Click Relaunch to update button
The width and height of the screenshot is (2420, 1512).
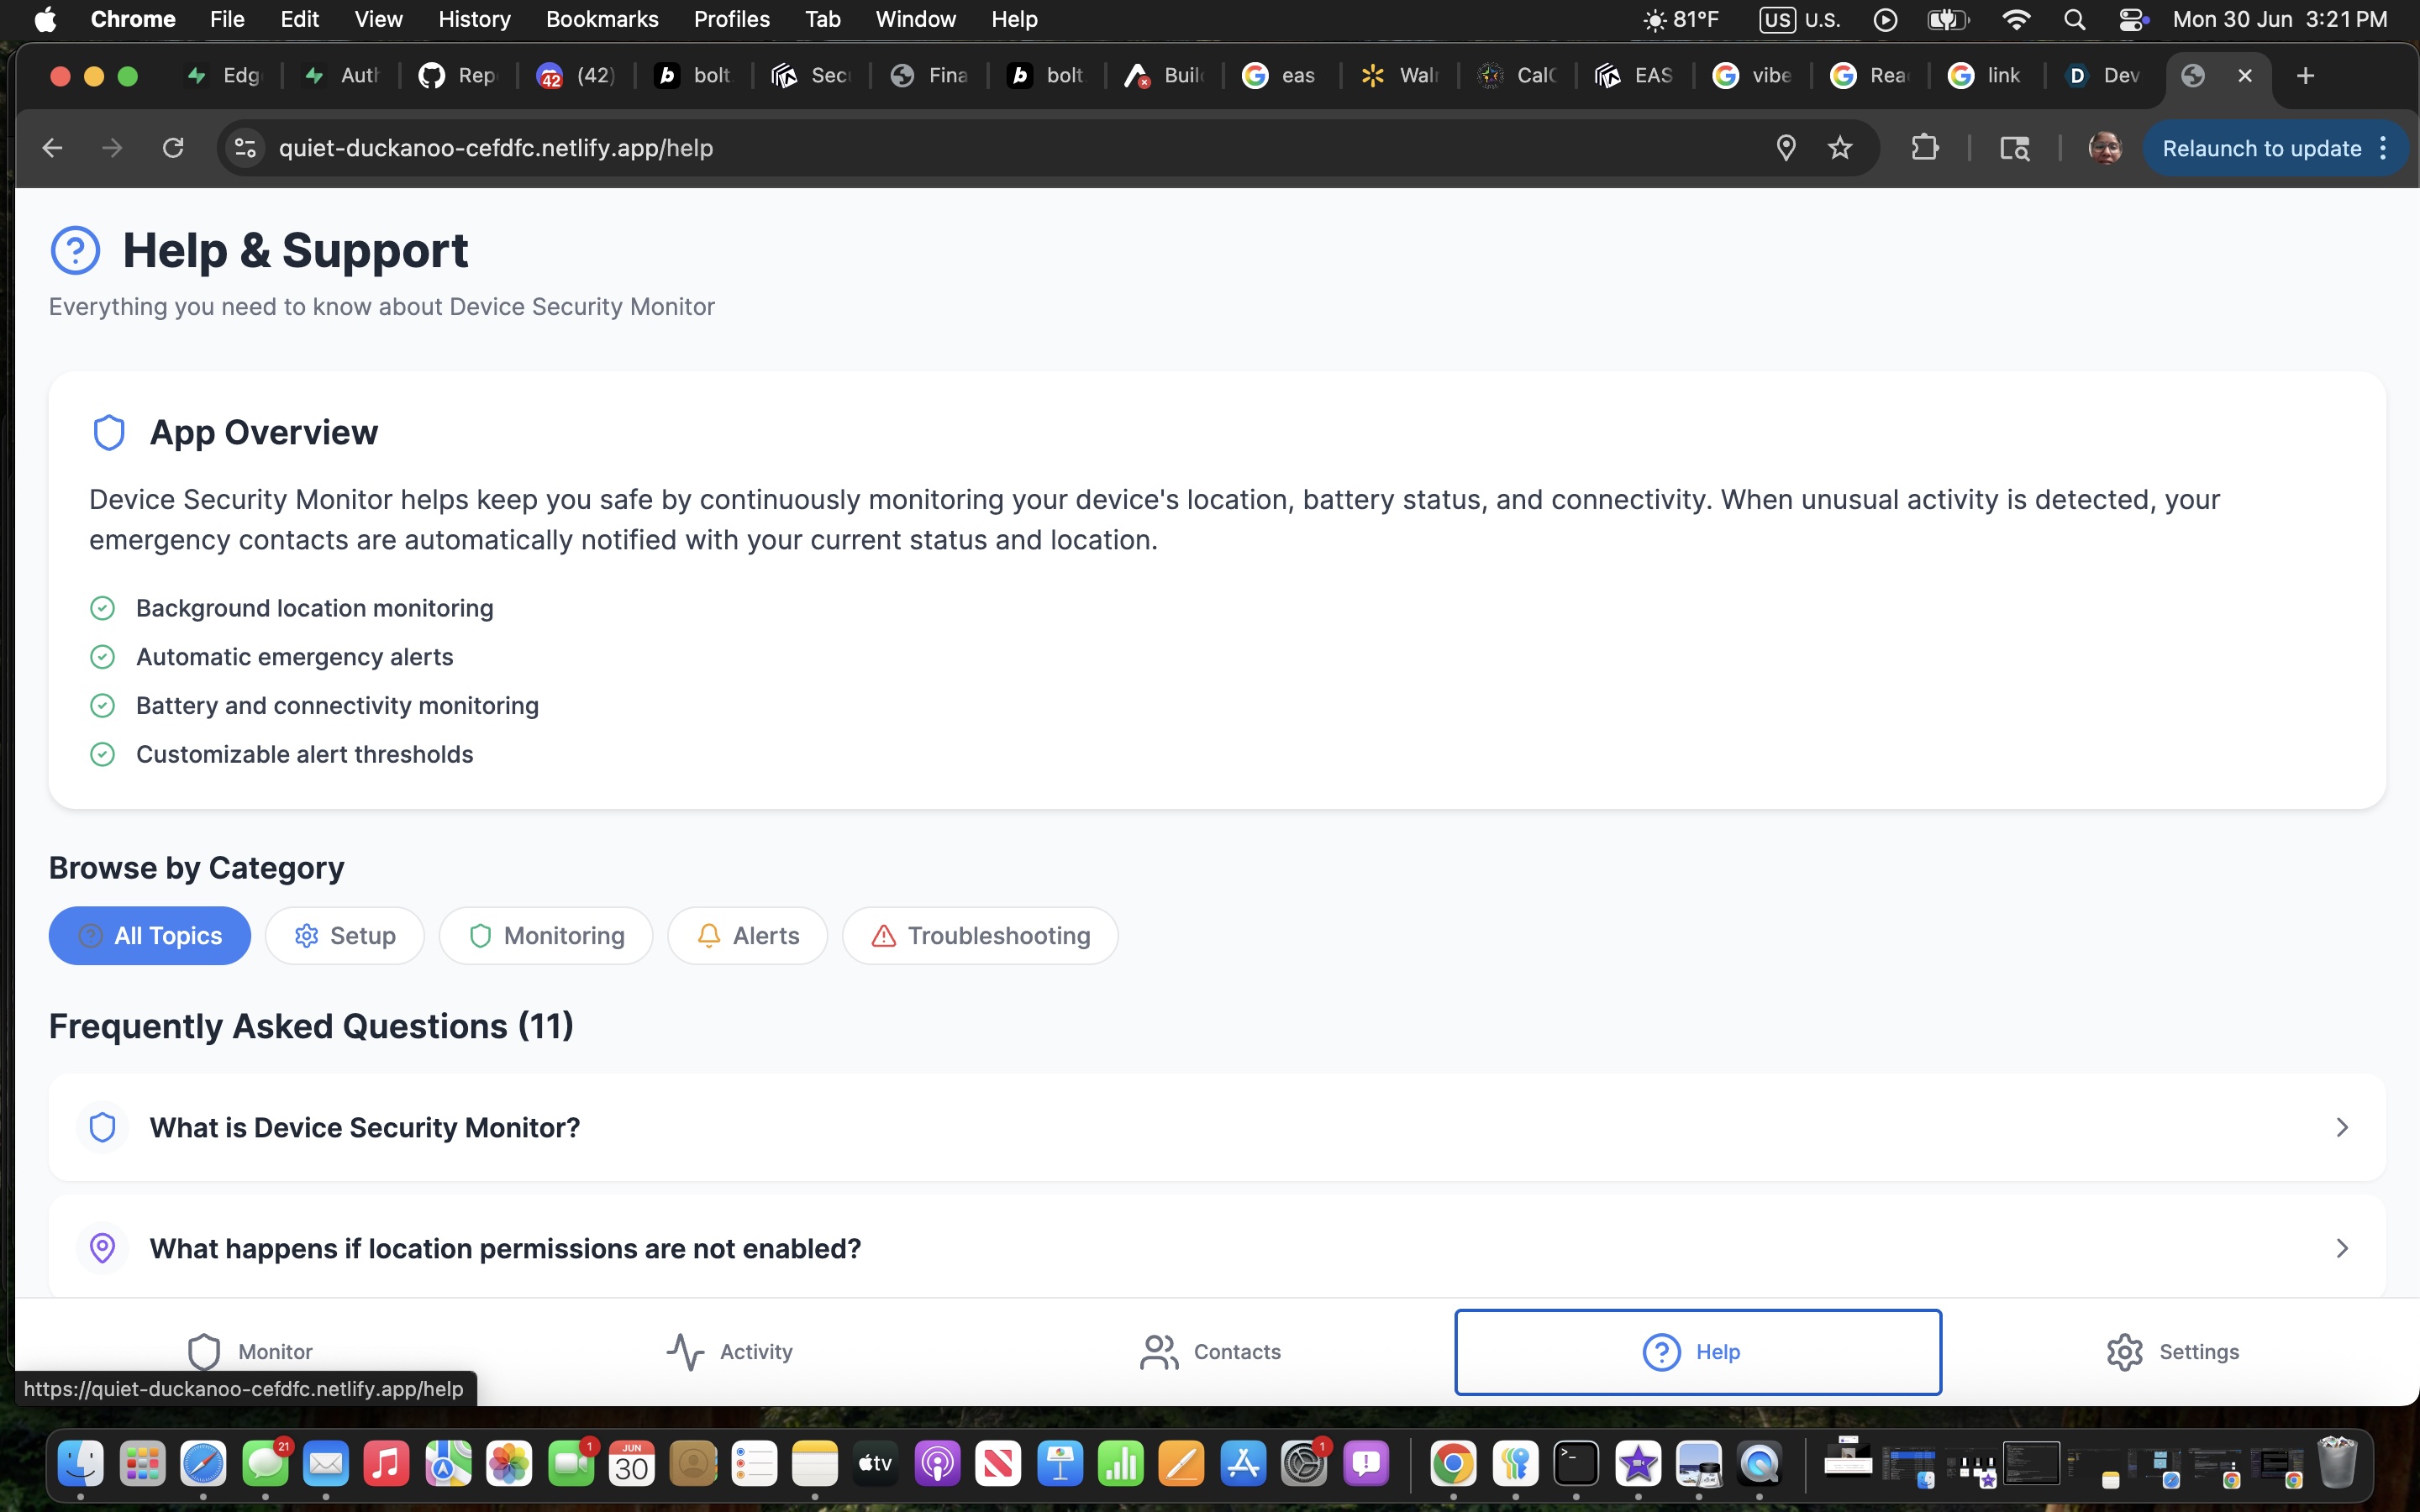[x=2261, y=148]
